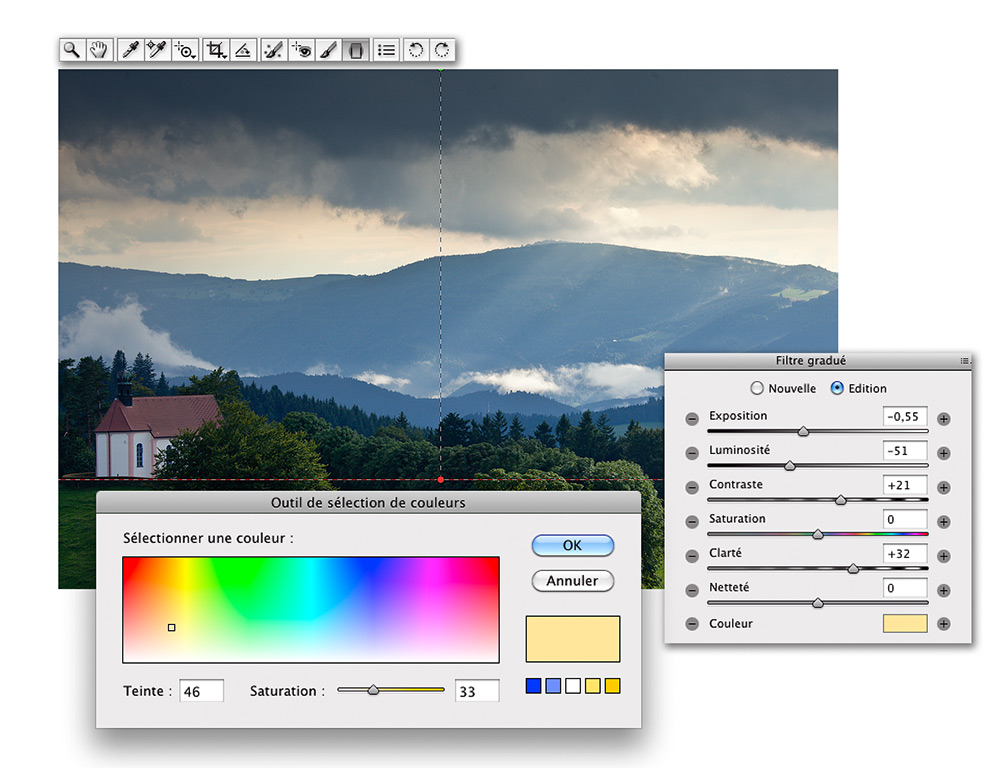Select the Red Eye Removal tool

[301, 50]
